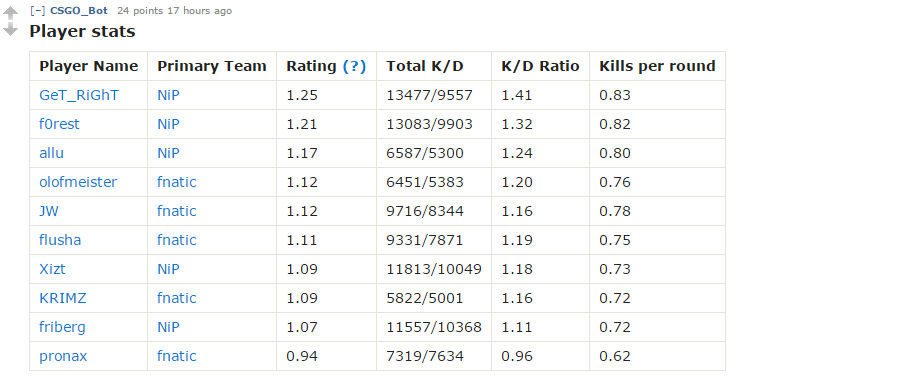Select kills per round 0.83
The height and width of the screenshot is (377, 899).
click(615, 95)
